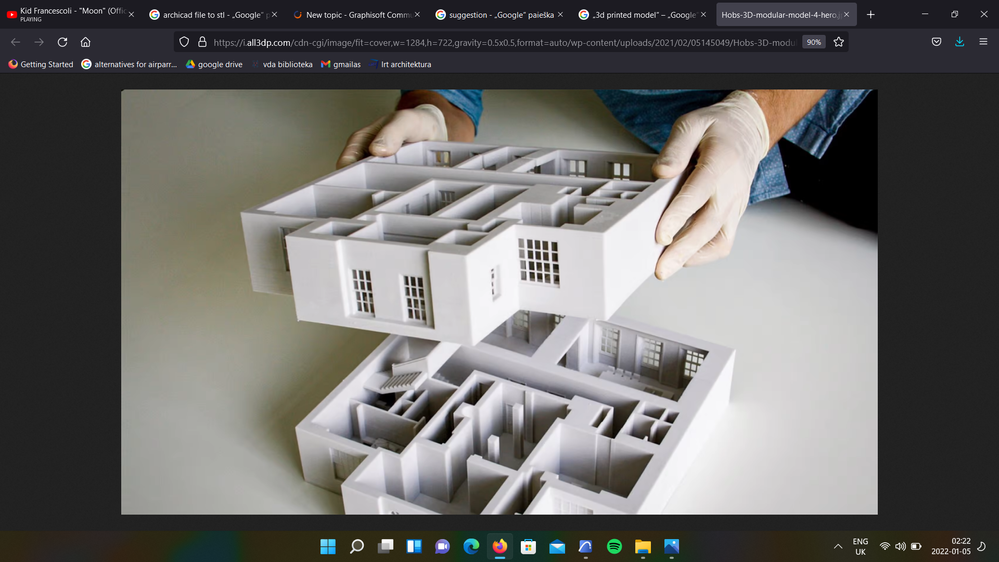Open File Explorer from taskbar
The image size is (999, 562).
coord(643,547)
